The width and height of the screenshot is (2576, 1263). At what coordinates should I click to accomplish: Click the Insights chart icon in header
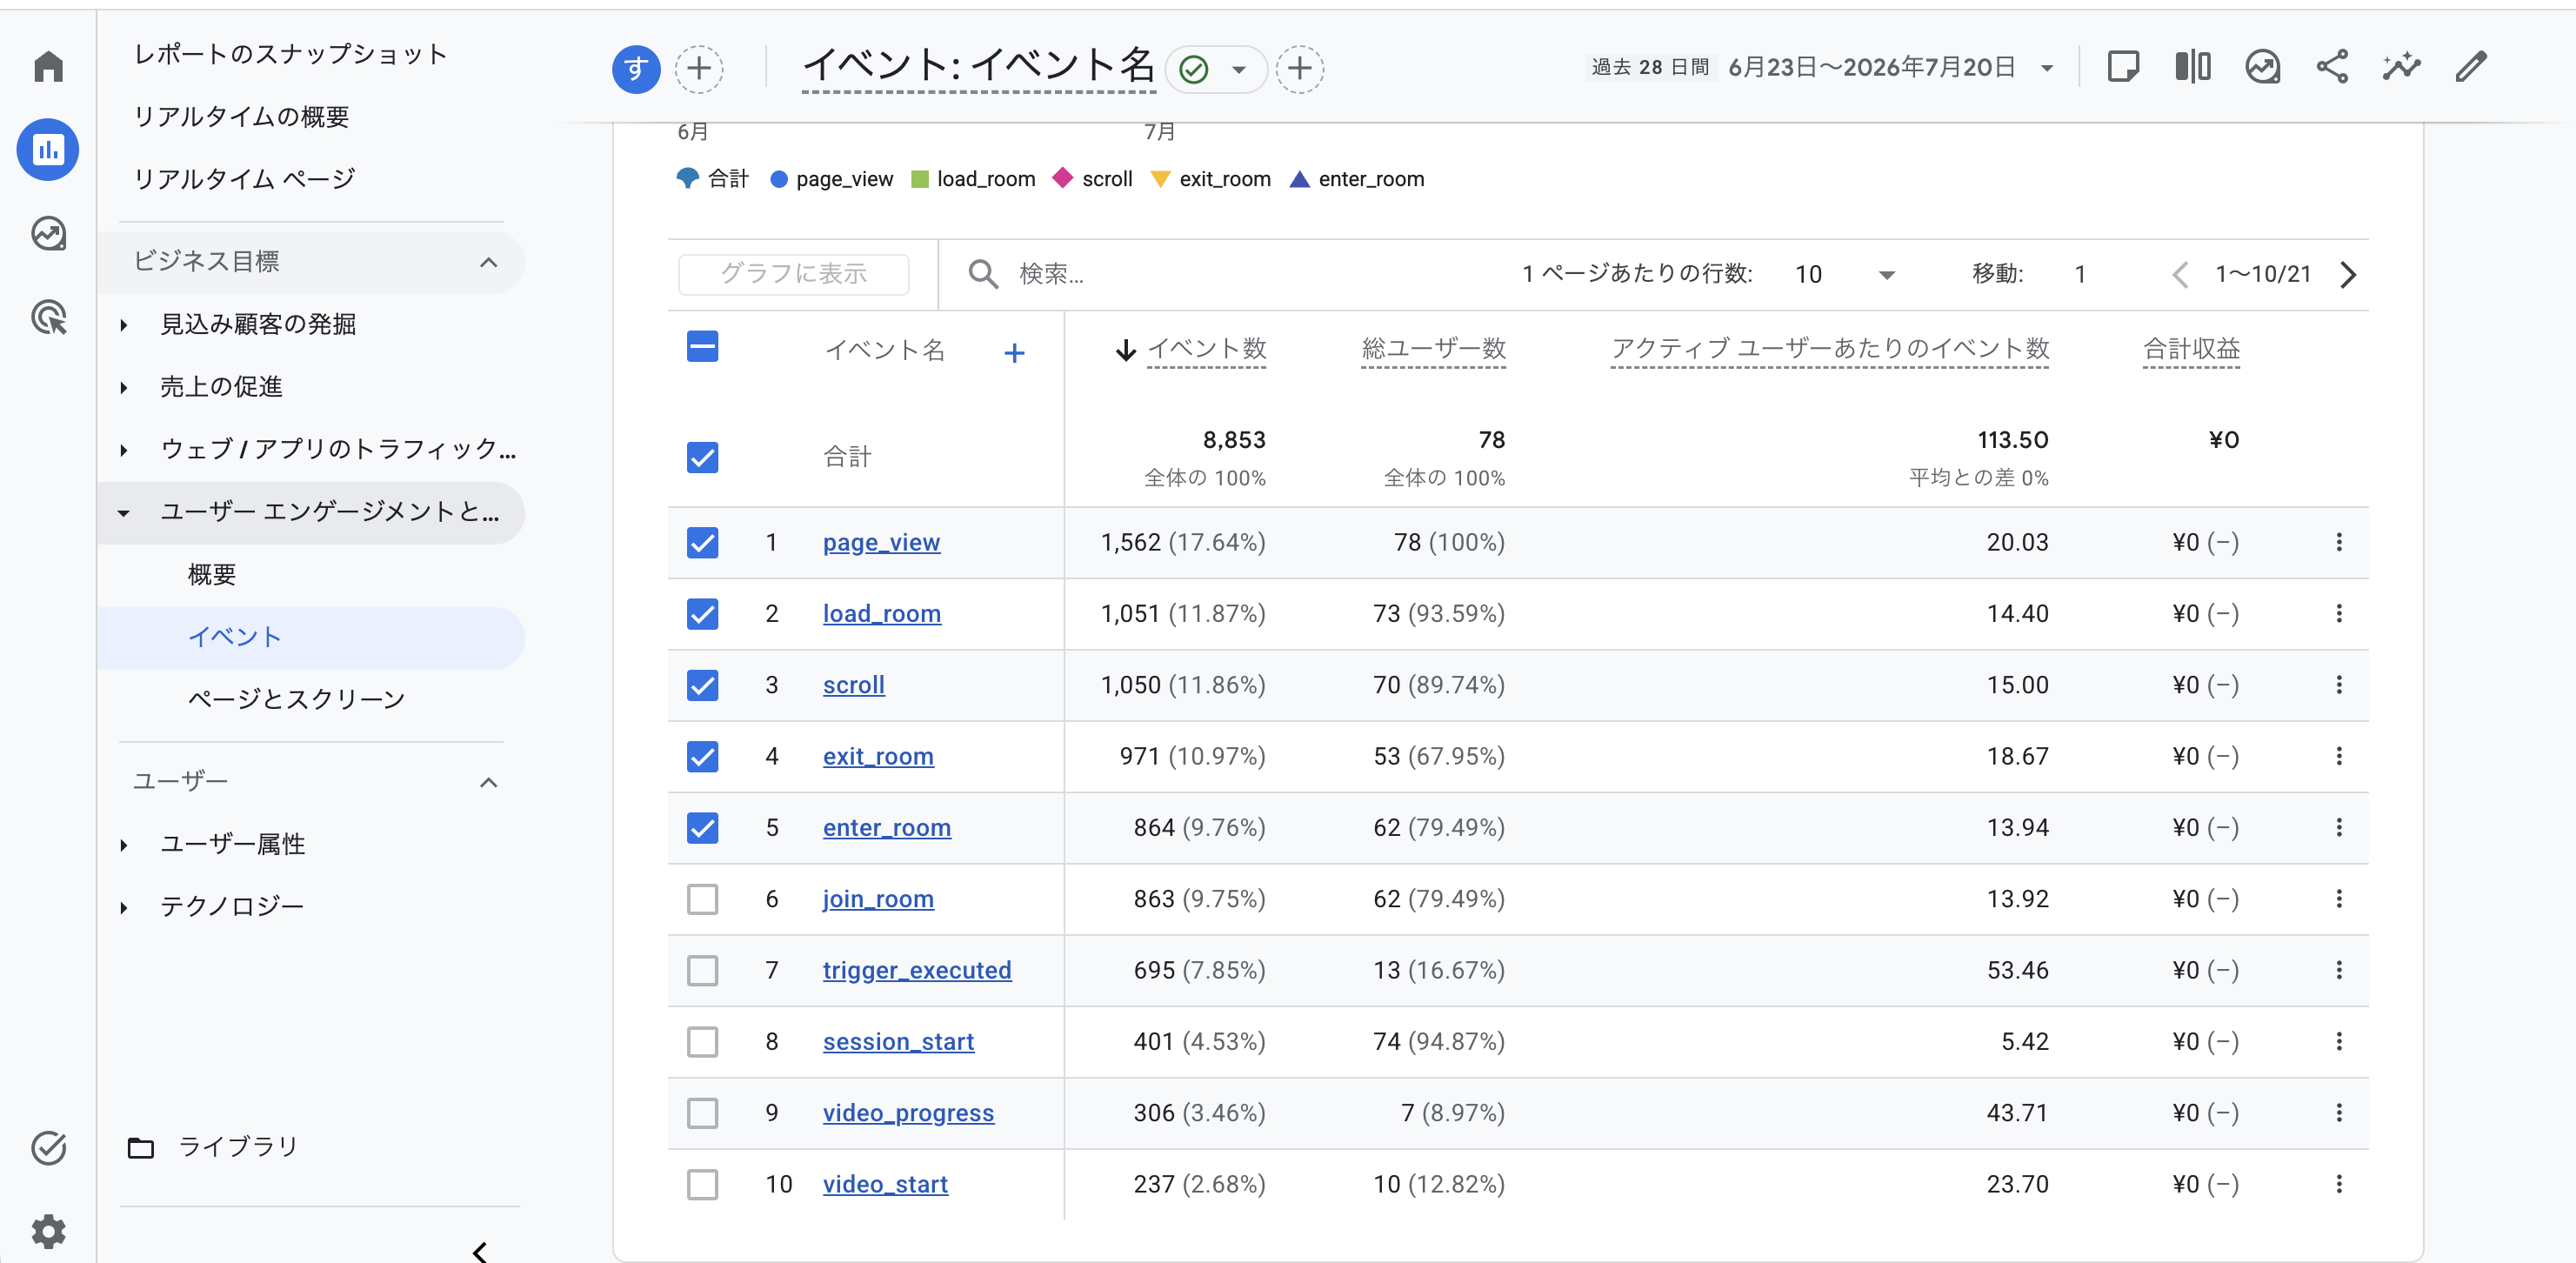pyautogui.click(x=2262, y=67)
